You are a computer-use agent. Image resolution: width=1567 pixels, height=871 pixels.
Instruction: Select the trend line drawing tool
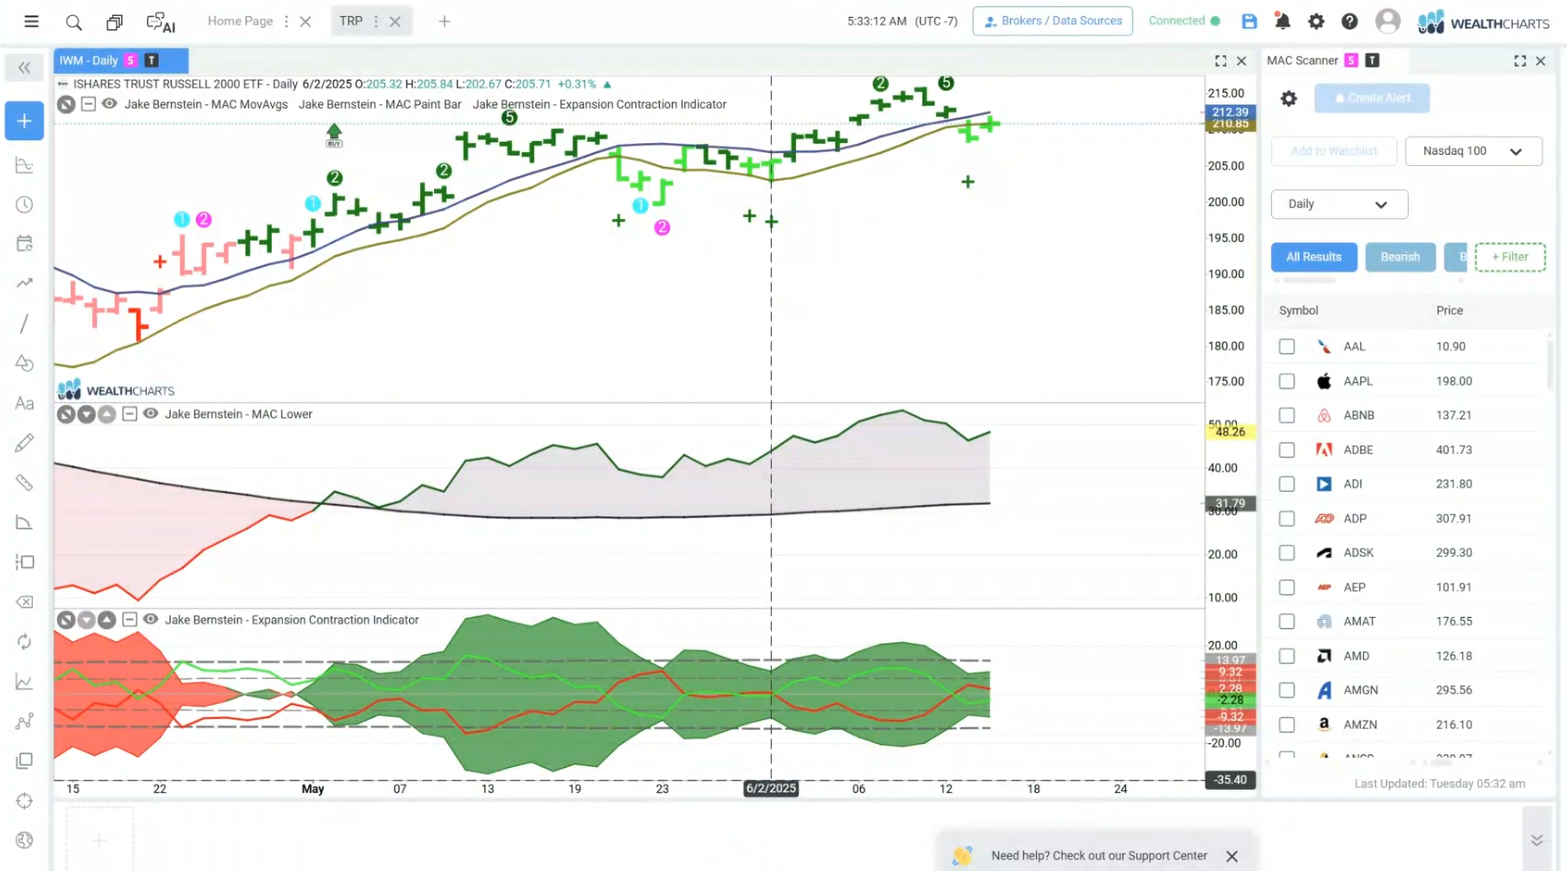point(24,324)
